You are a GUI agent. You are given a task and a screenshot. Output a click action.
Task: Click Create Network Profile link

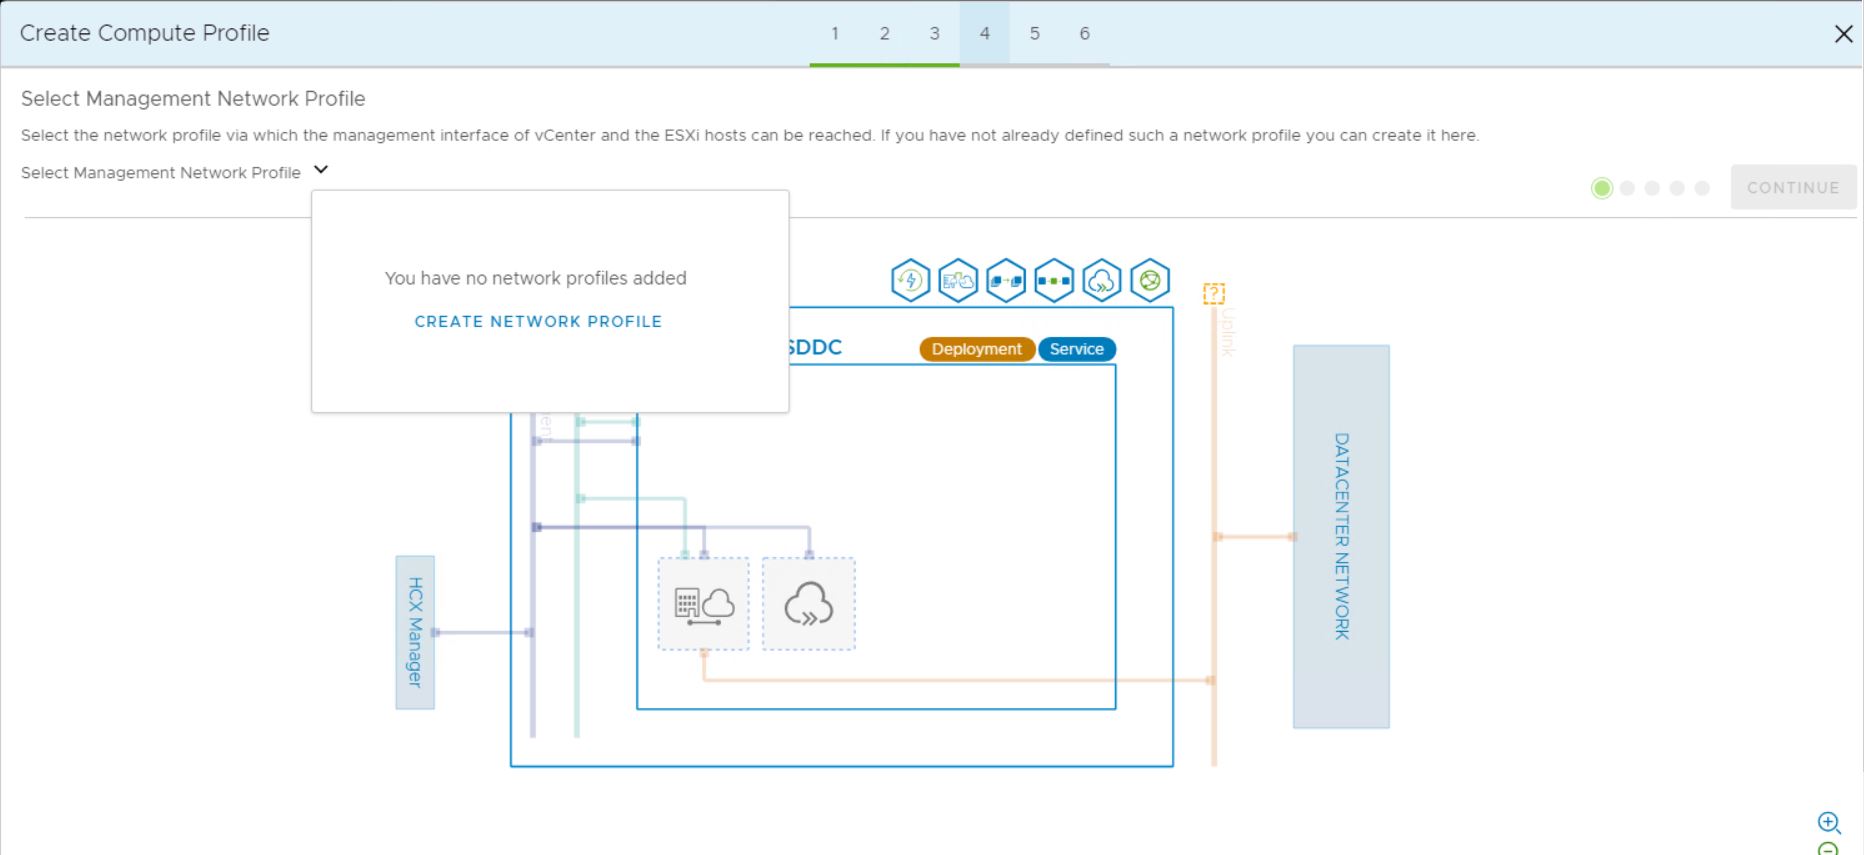(538, 321)
